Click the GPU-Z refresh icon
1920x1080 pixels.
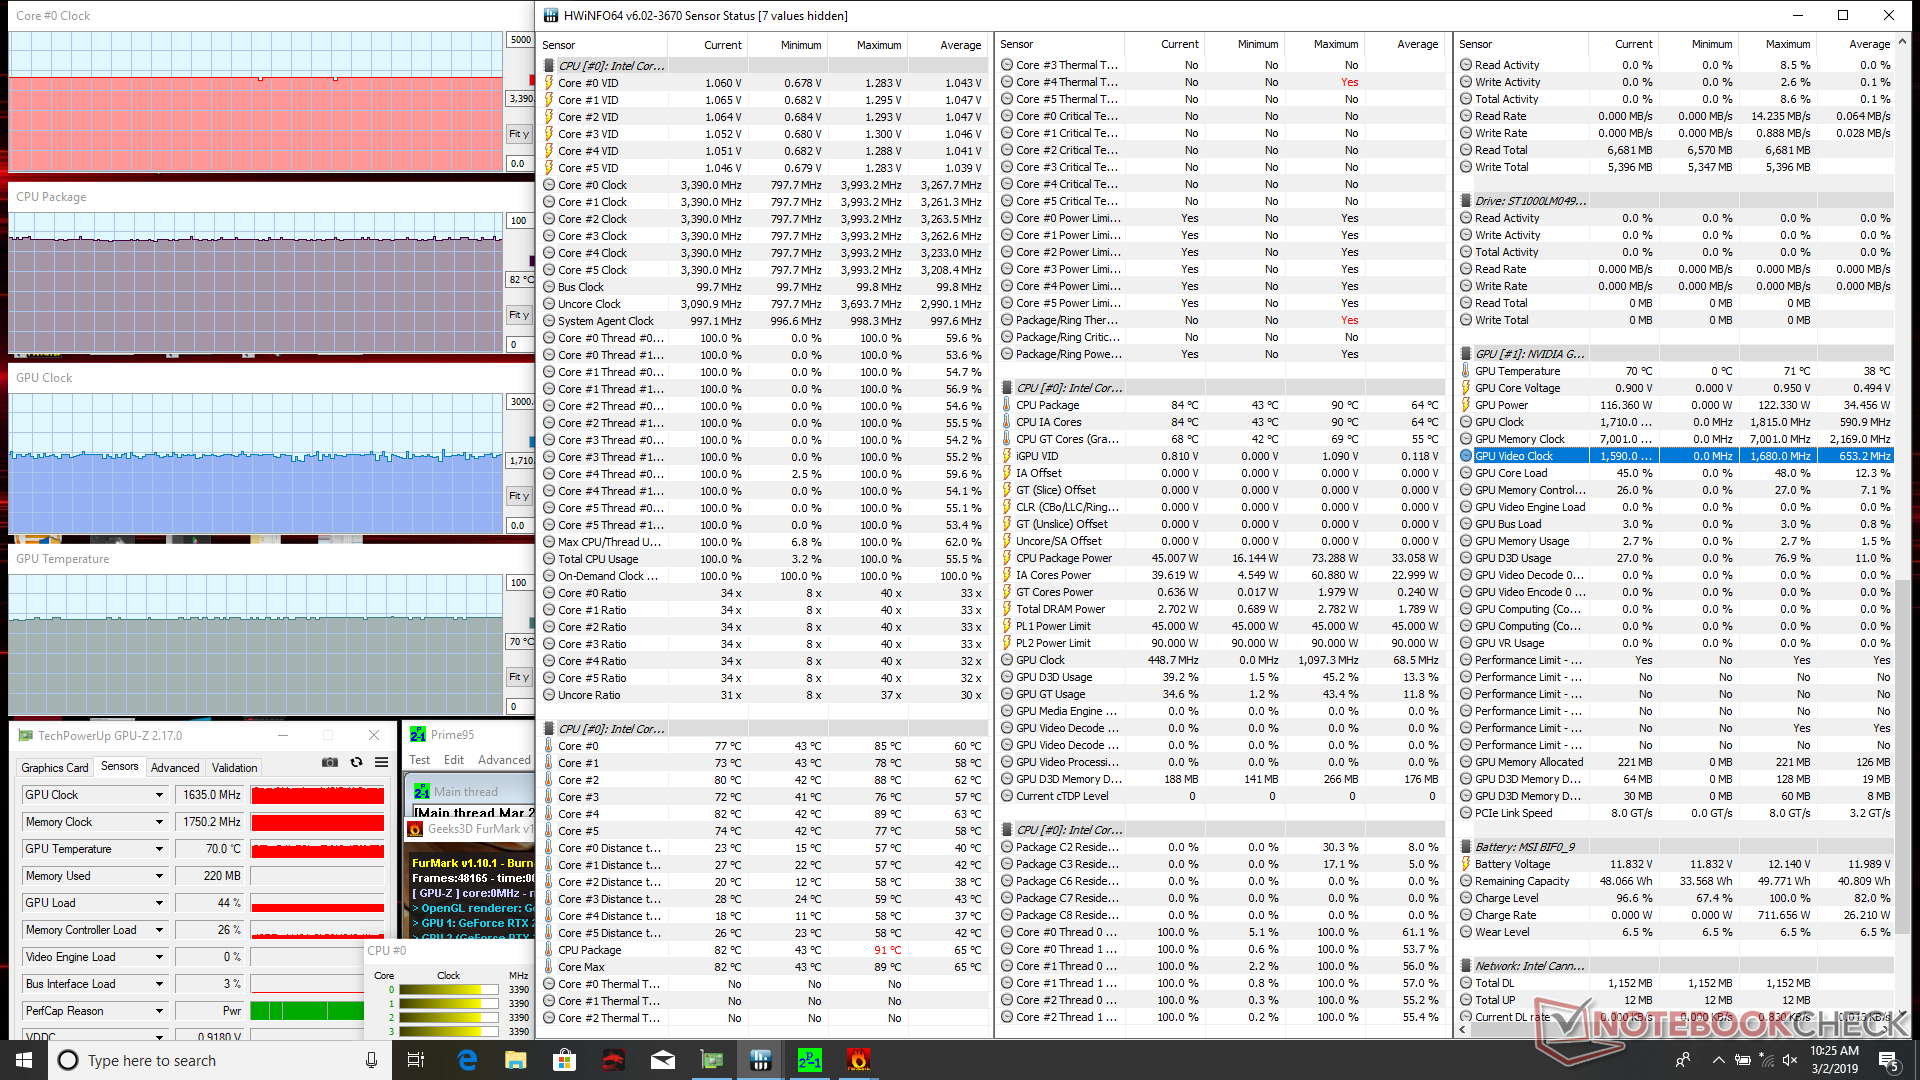356,762
